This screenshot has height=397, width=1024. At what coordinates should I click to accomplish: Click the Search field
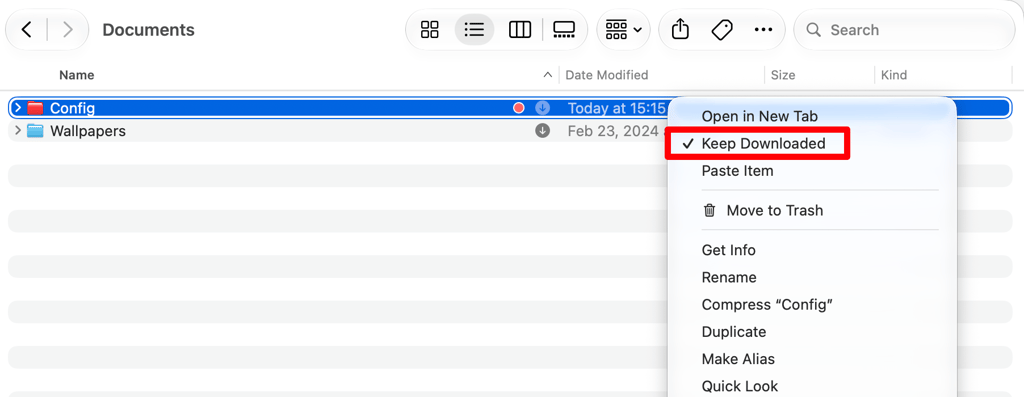(904, 29)
